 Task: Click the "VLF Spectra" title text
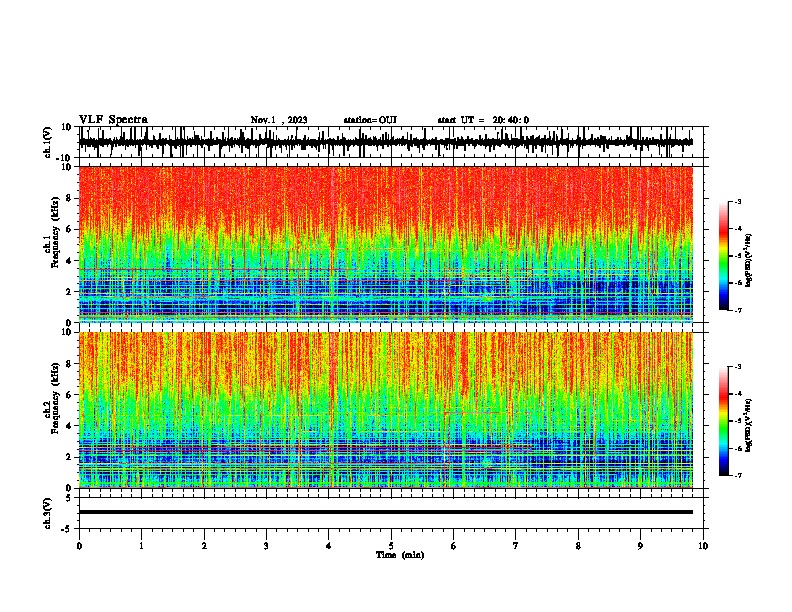(113, 120)
